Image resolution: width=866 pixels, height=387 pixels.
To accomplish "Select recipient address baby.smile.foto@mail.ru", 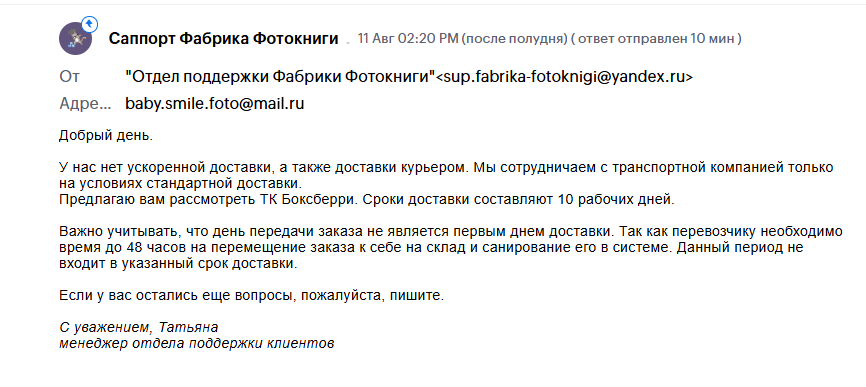I will click(x=215, y=104).
